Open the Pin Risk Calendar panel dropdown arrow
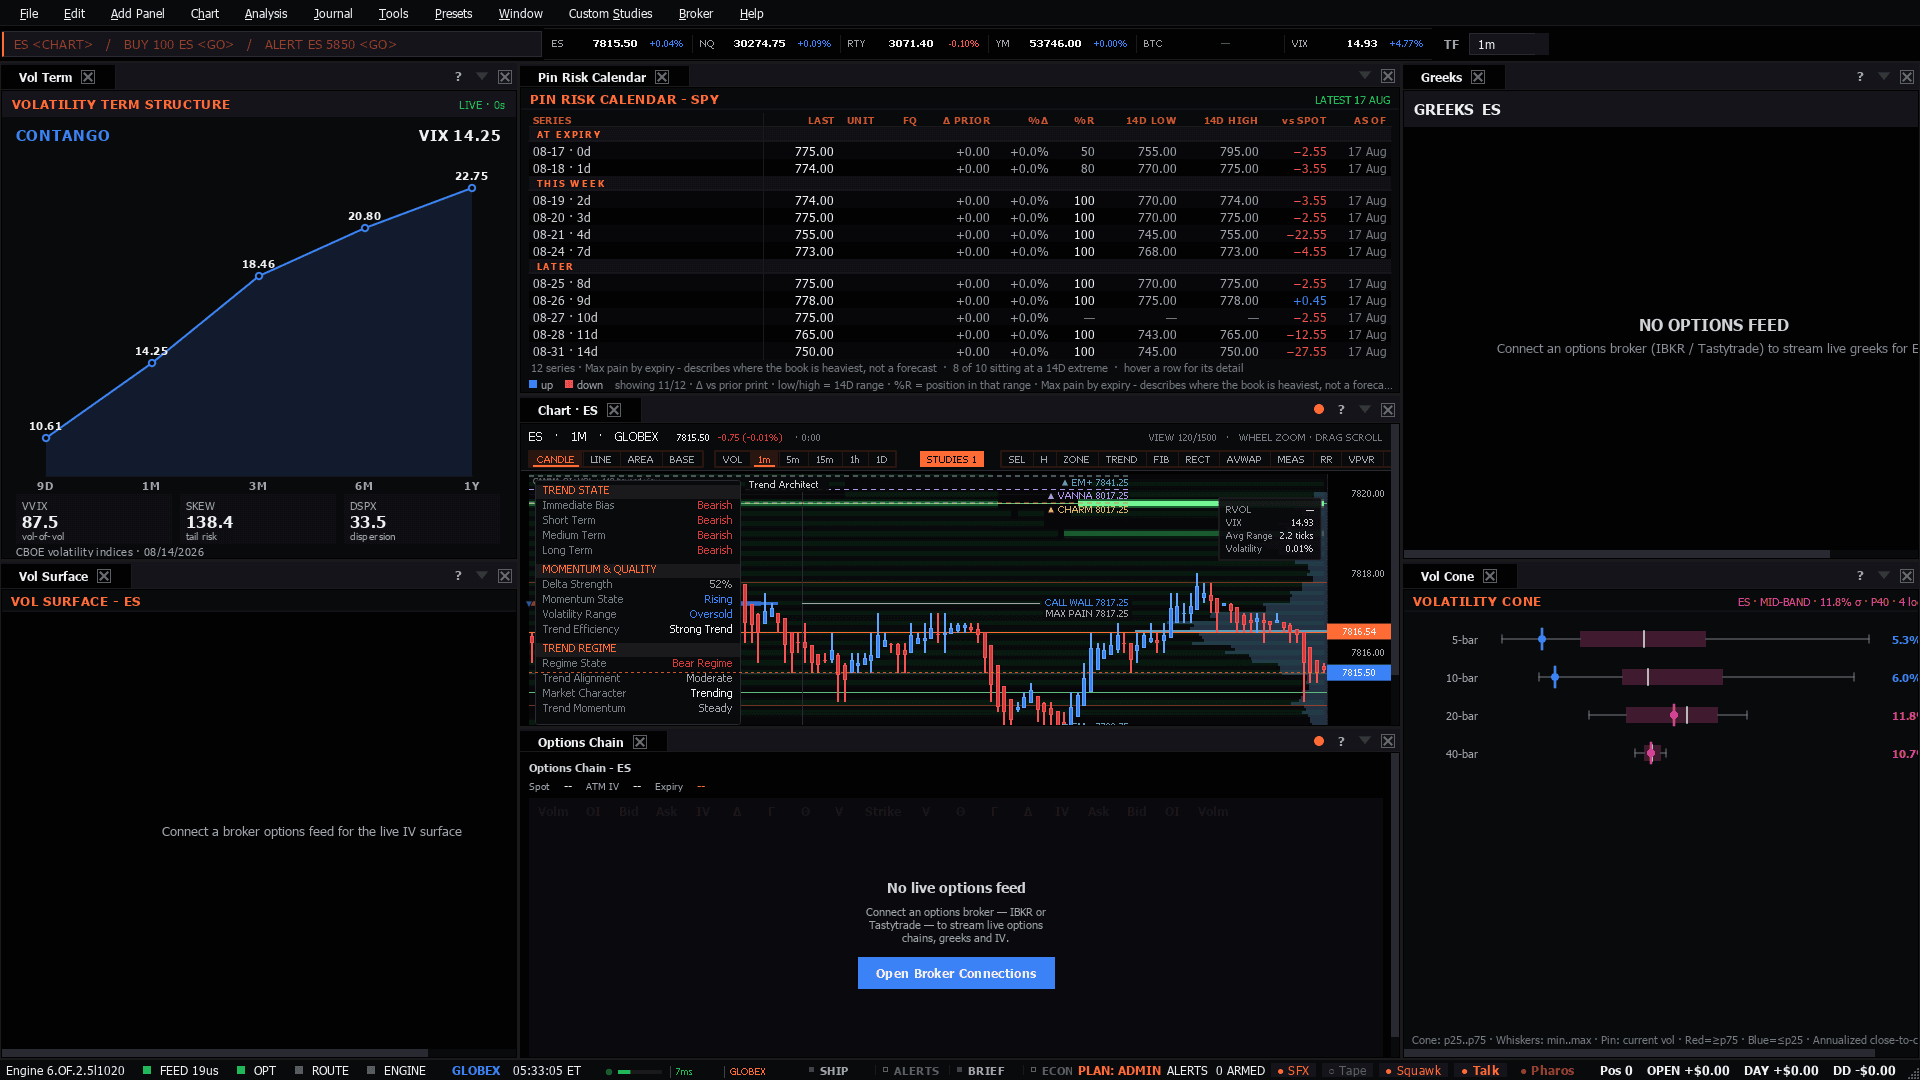 [1365, 76]
